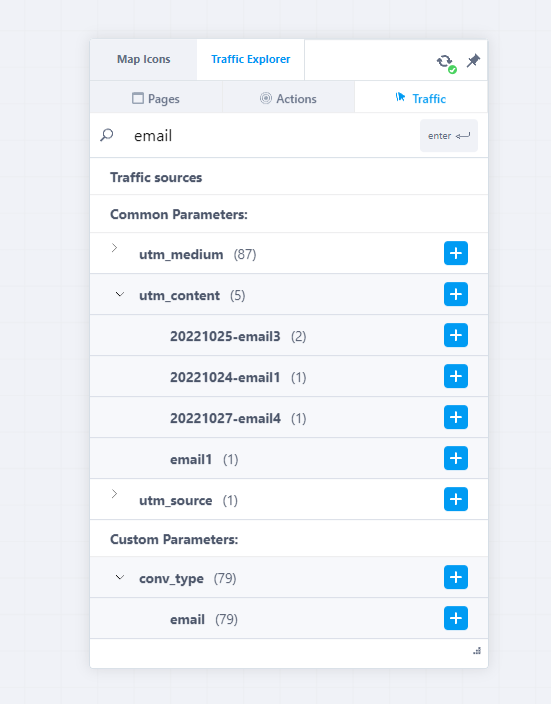Image resolution: width=551 pixels, height=704 pixels.
Task: Add utm_content parameter via plus icon
Action: click(x=456, y=294)
